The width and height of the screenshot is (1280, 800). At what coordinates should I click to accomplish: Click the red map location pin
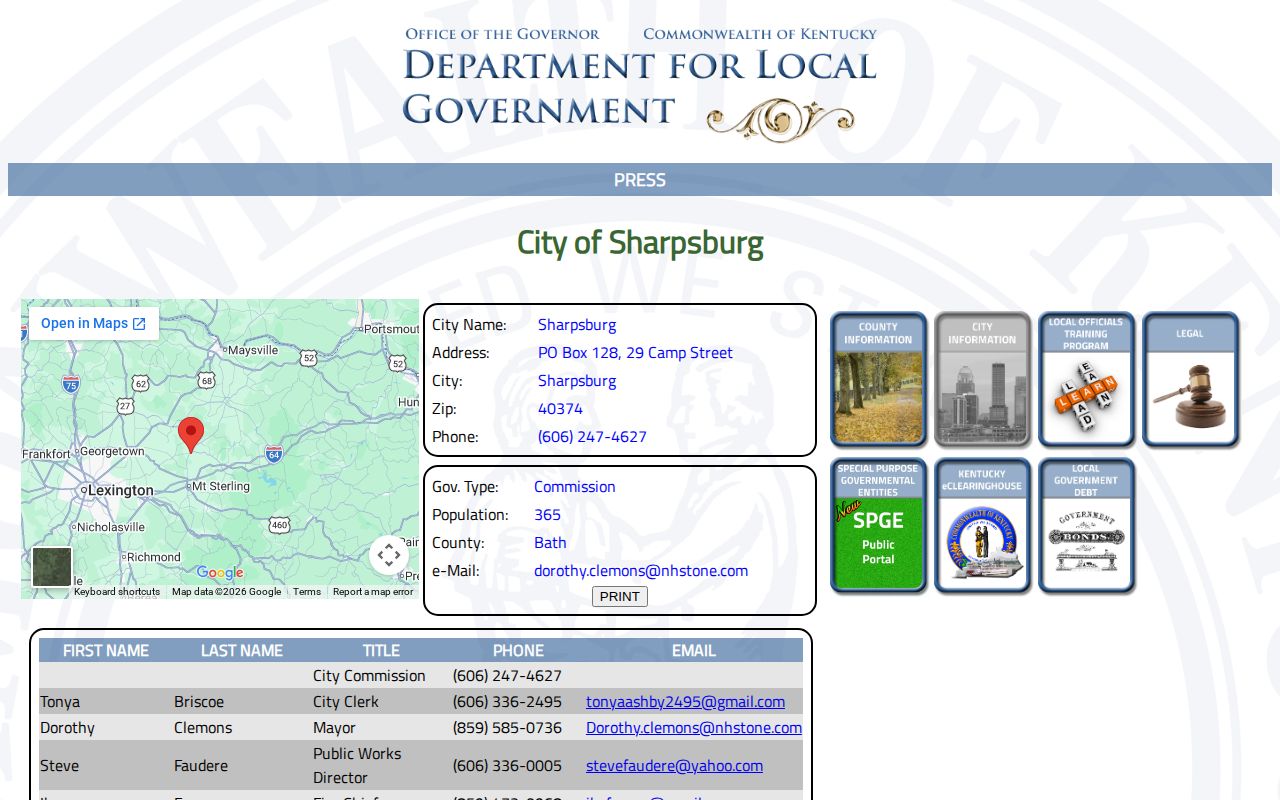(x=191, y=435)
